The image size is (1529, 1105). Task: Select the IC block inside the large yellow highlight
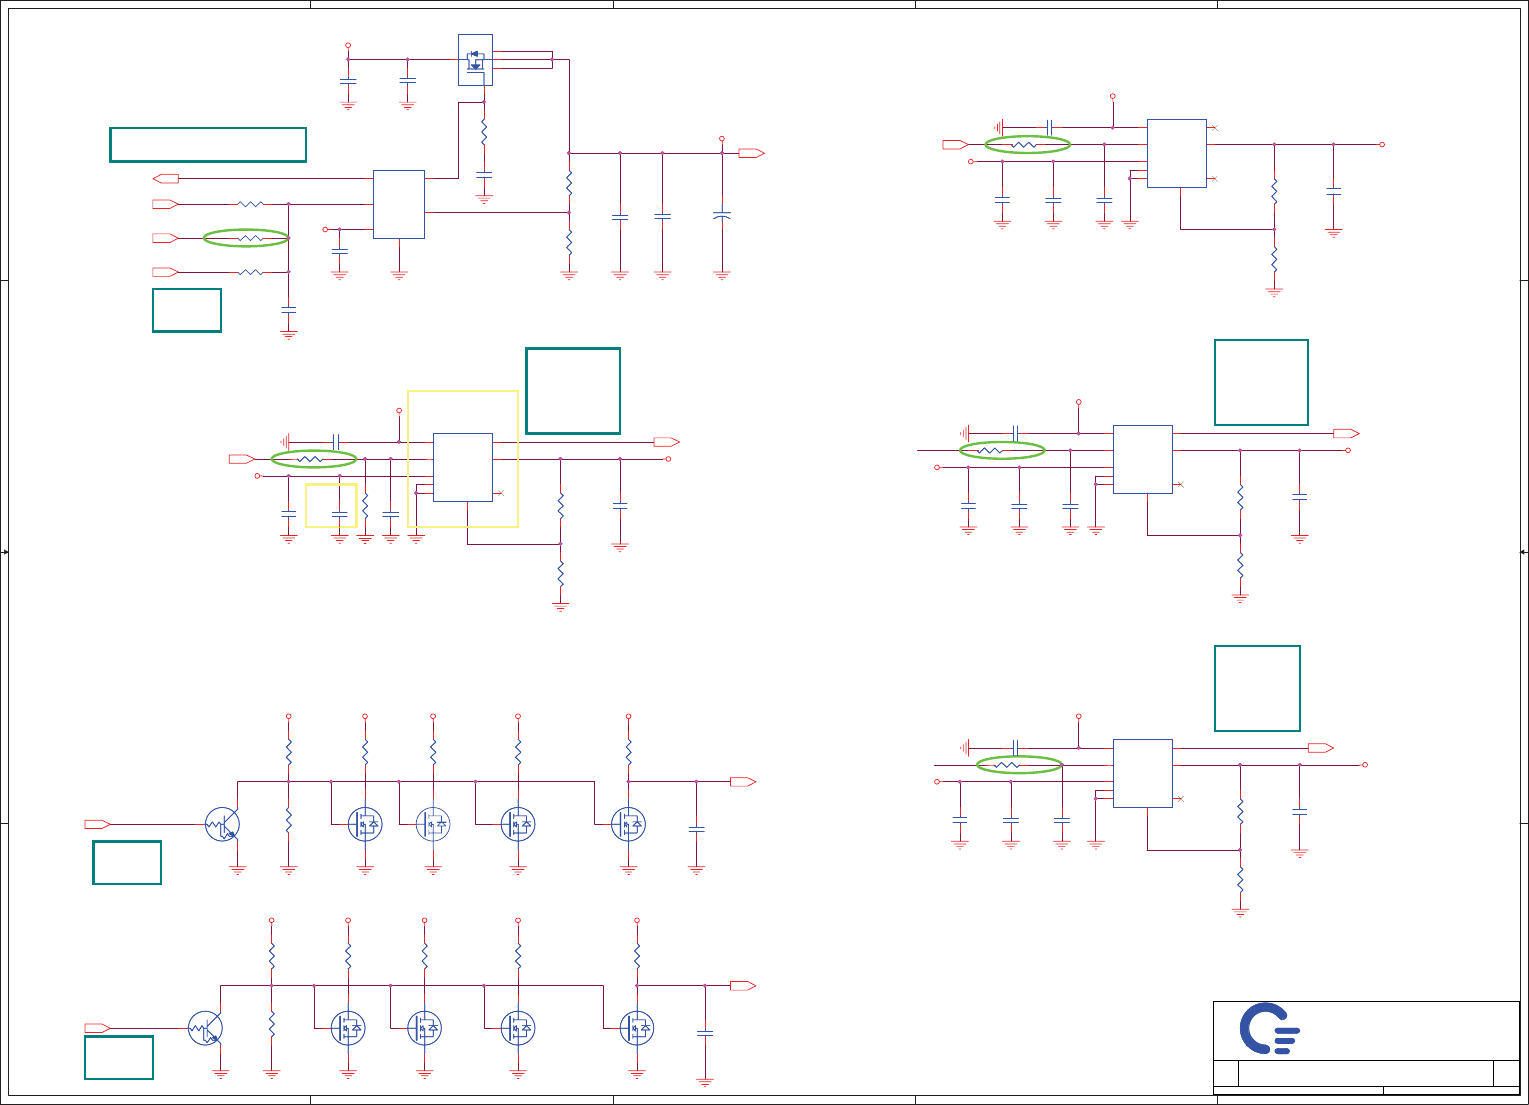tap(463, 467)
